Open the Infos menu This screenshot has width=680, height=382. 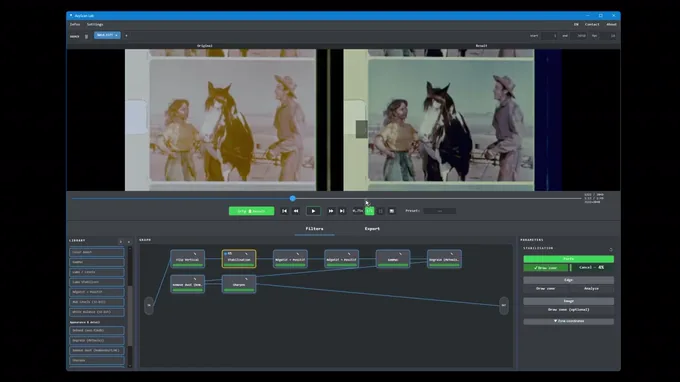(75, 25)
